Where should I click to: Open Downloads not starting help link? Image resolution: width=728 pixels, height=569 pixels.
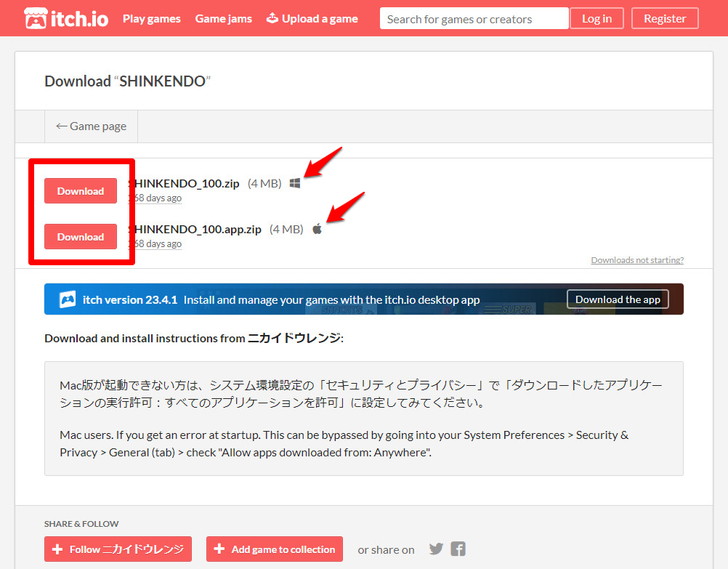(x=637, y=260)
